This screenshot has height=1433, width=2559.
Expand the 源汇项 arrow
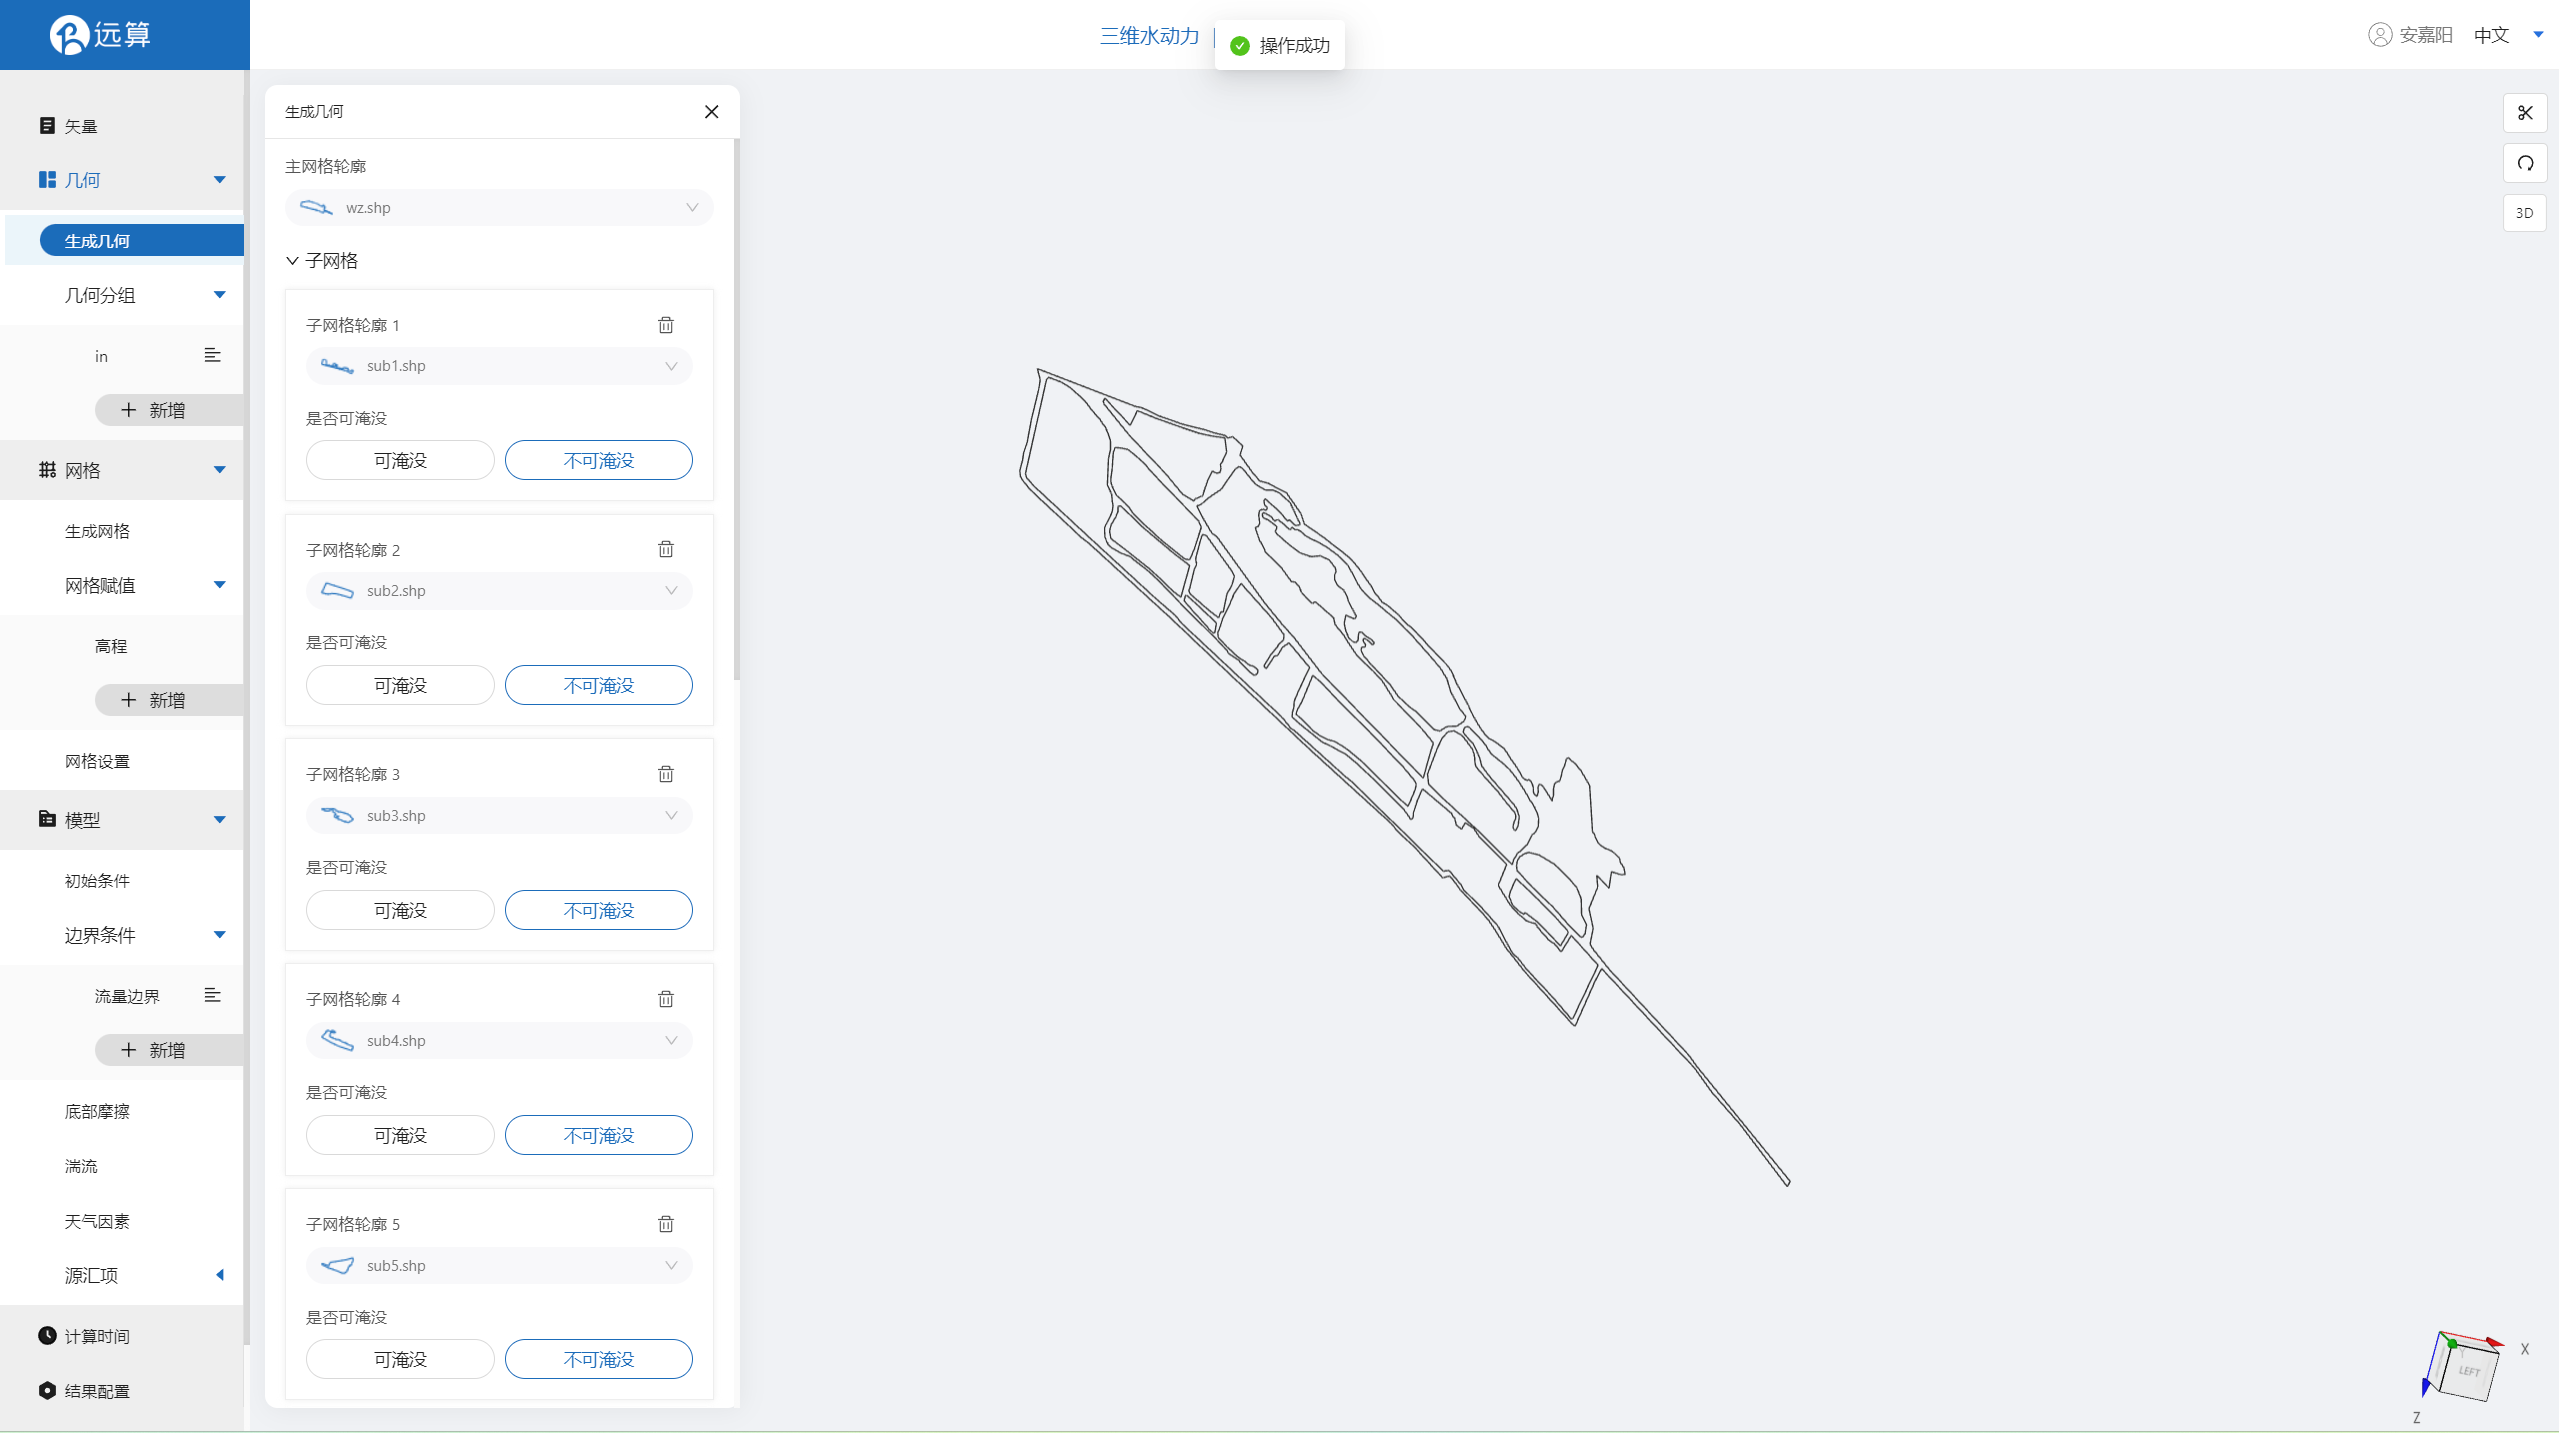(220, 1275)
